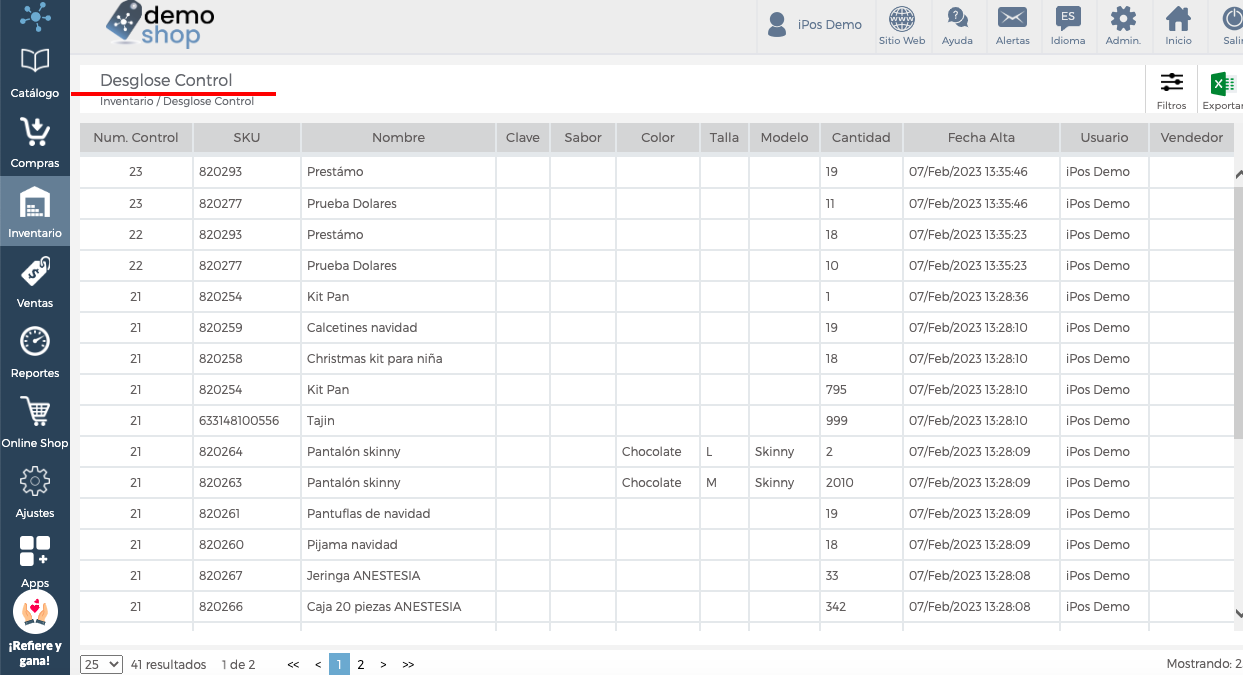Select the Calcetines navidad row name

coord(362,328)
